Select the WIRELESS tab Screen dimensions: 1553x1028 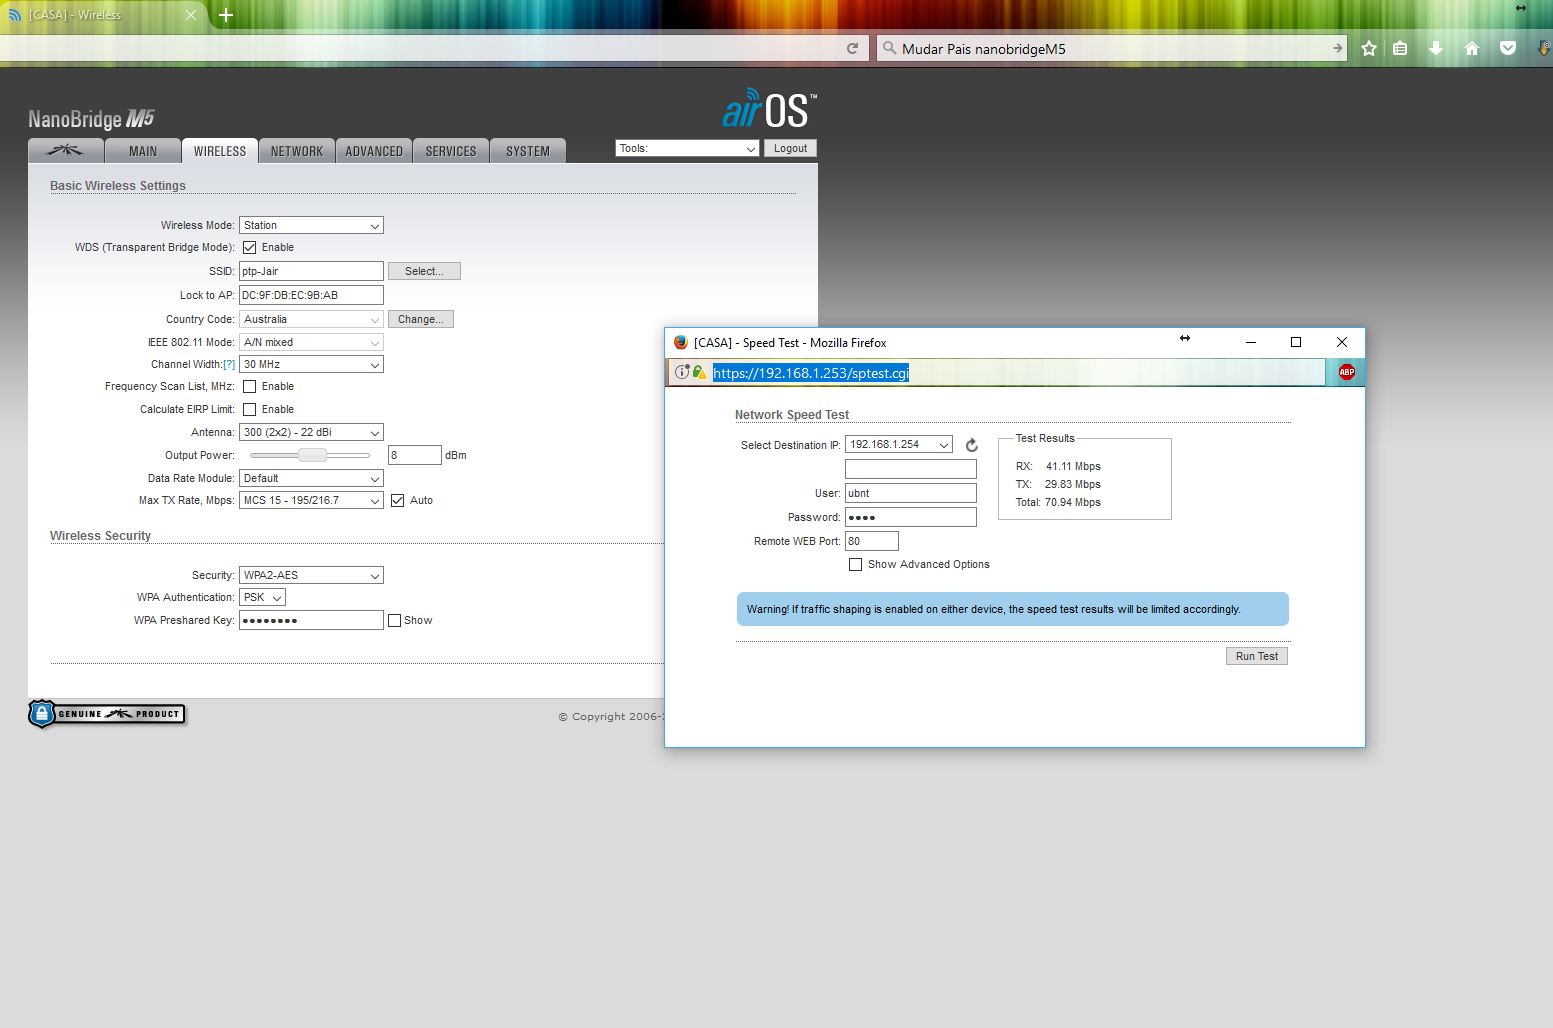(220, 151)
